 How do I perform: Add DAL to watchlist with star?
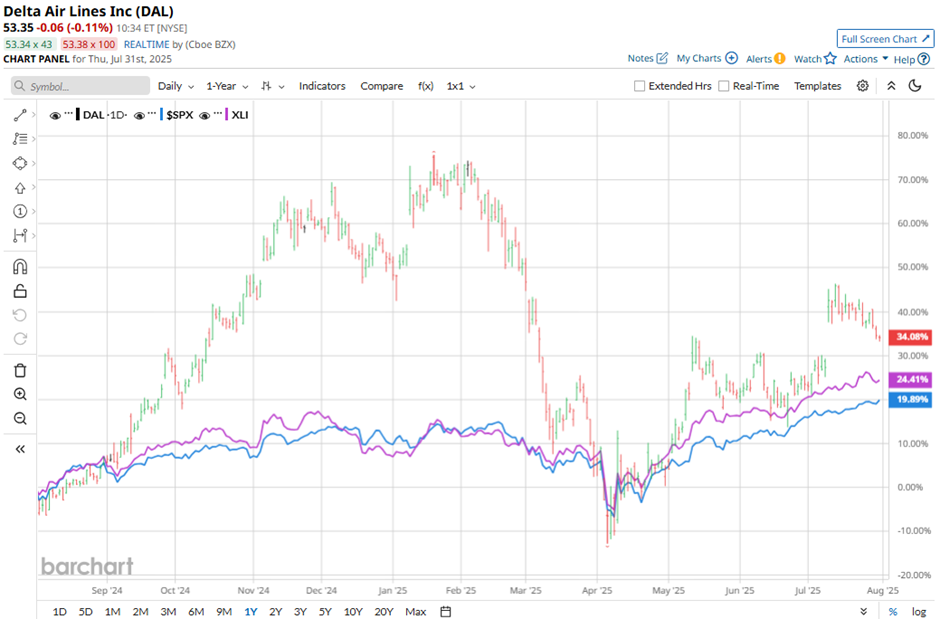[x=830, y=58]
